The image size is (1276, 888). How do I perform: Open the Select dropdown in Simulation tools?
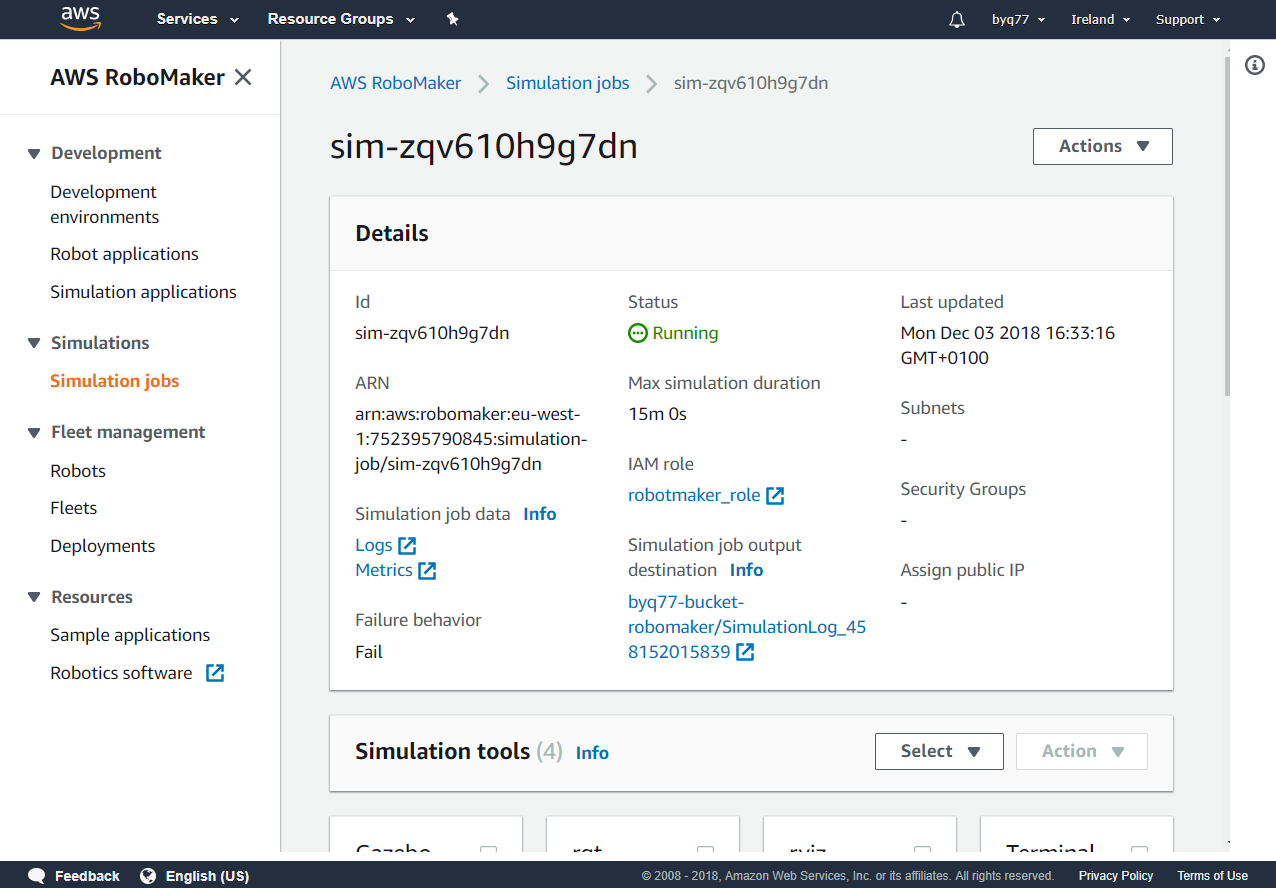tap(939, 751)
